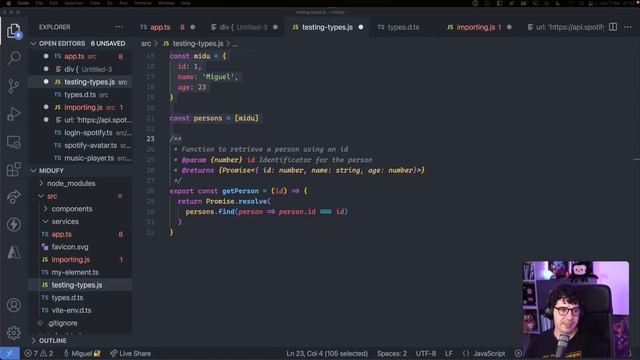640x360 pixels.
Task: Select testing-types.js in open editors list
Action: [80, 82]
